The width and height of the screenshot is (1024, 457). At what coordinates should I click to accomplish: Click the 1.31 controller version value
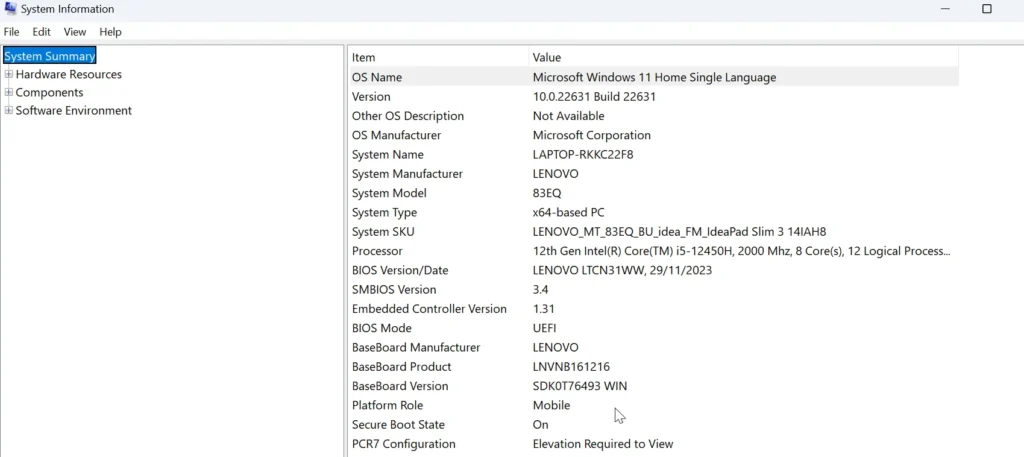[543, 309]
